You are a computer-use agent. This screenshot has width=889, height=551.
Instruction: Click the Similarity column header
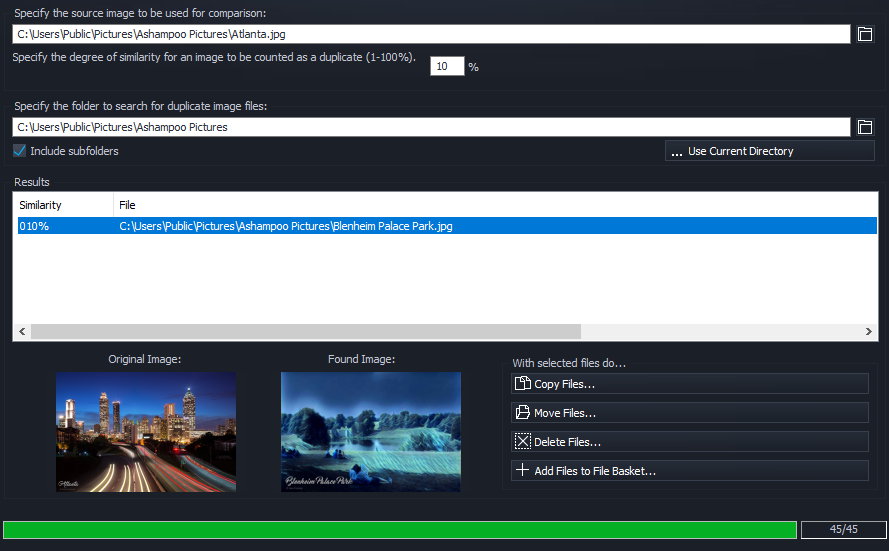point(62,205)
